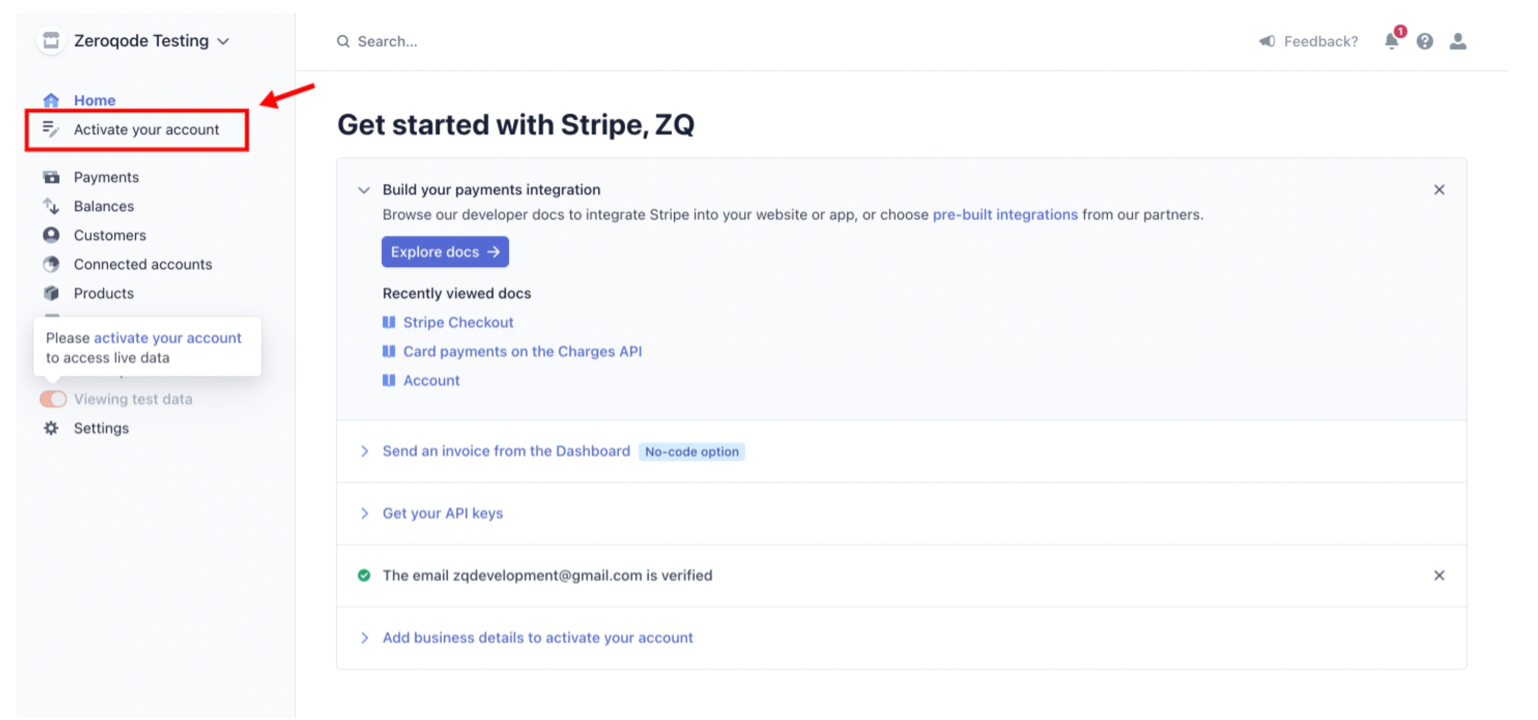
Task: Select the Home icon in the sidebar
Action: tap(51, 100)
